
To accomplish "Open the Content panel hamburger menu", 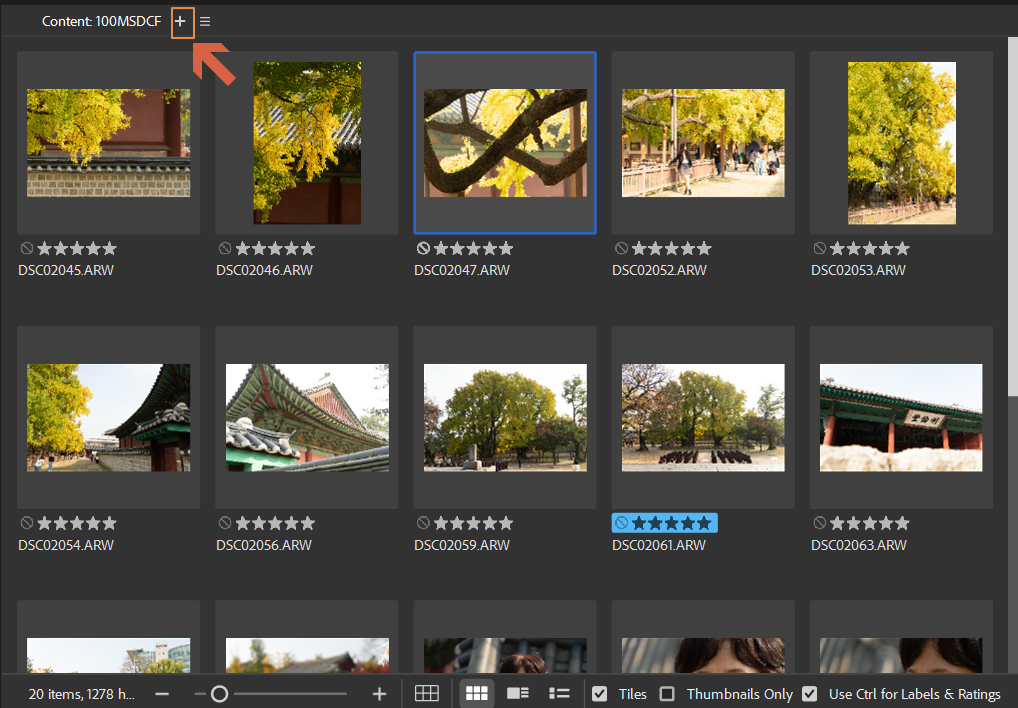I will point(205,21).
